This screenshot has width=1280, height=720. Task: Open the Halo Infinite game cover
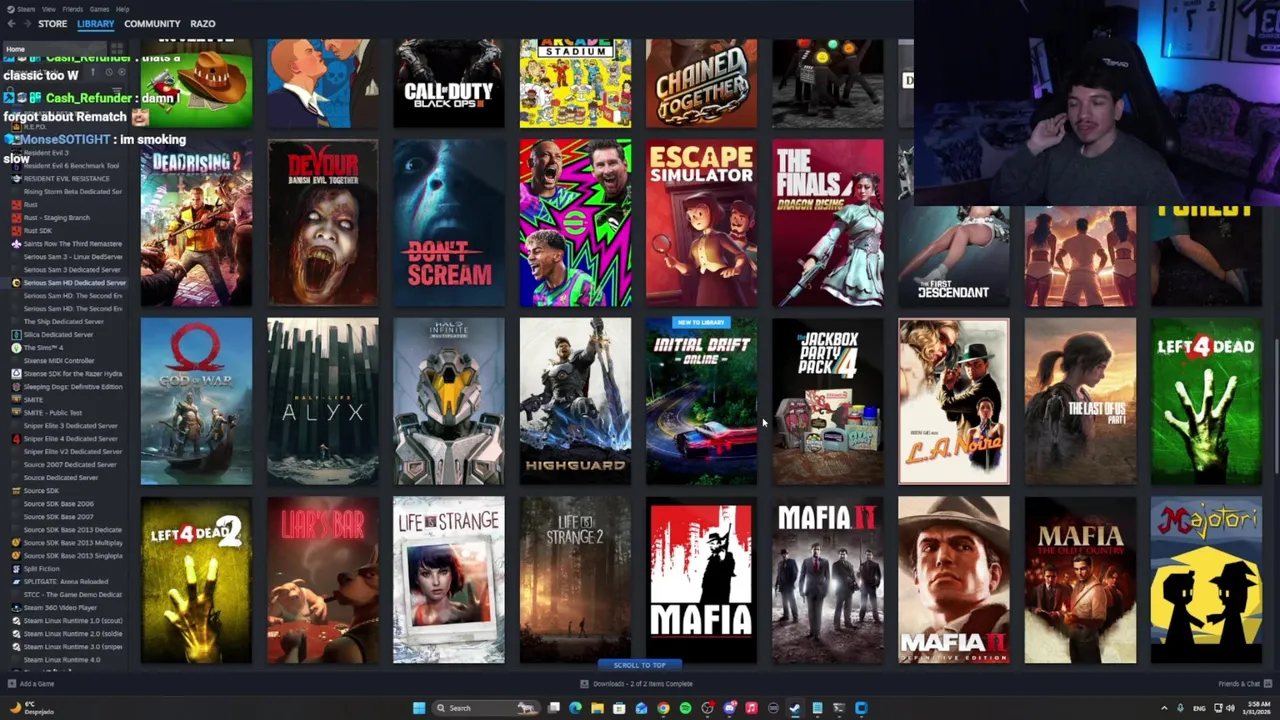coord(449,401)
